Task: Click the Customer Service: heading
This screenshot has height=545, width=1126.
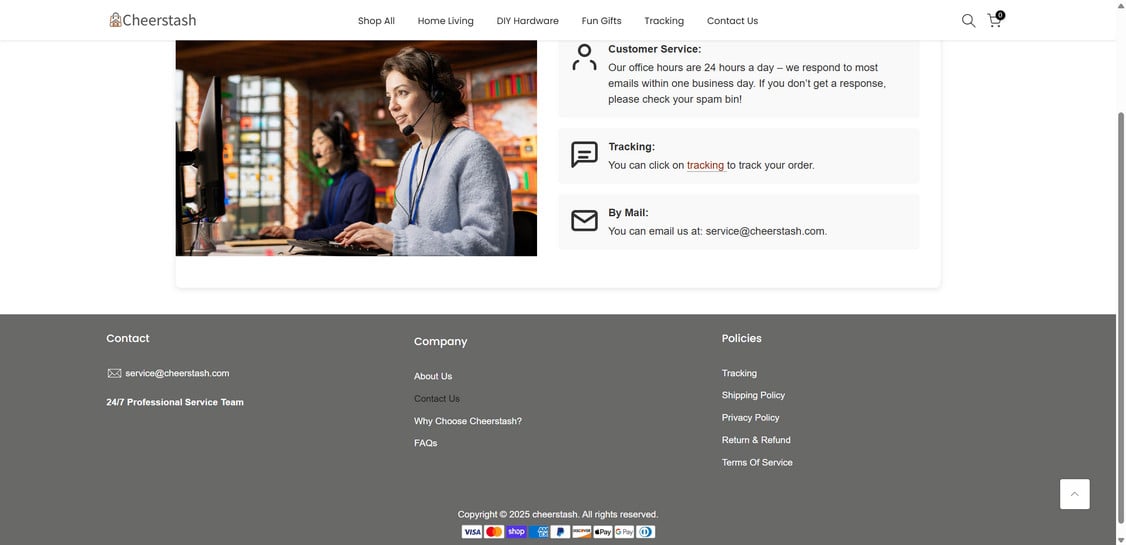Action: (x=654, y=49)
